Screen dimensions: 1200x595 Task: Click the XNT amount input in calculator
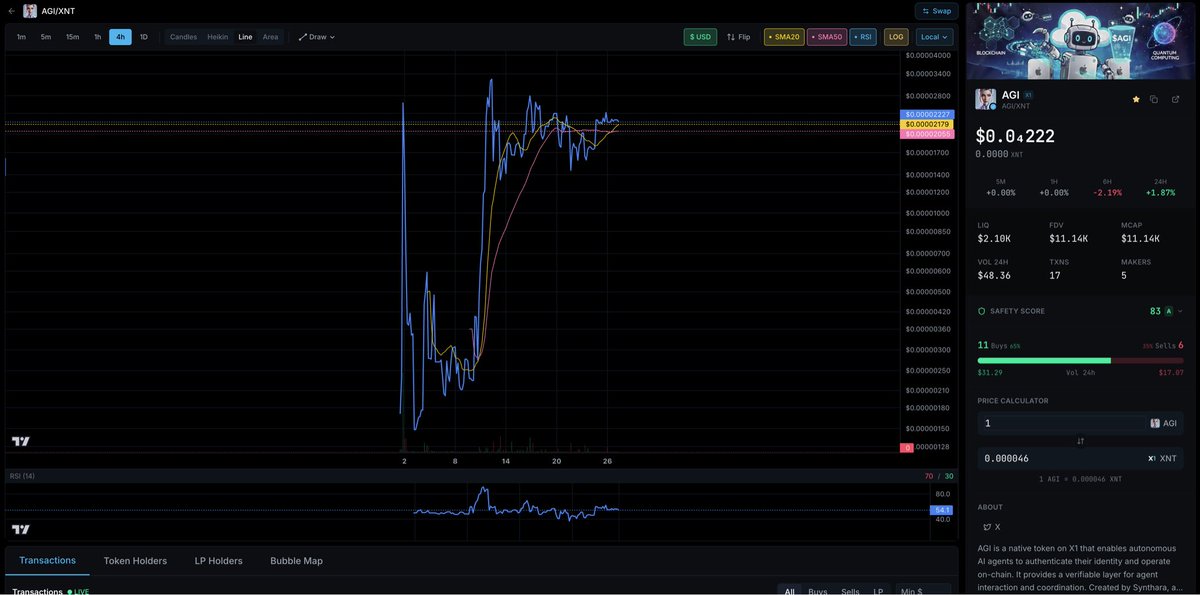point(1080,458)
